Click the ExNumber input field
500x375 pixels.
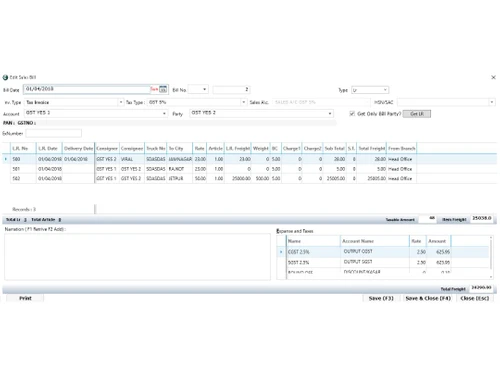54,133
